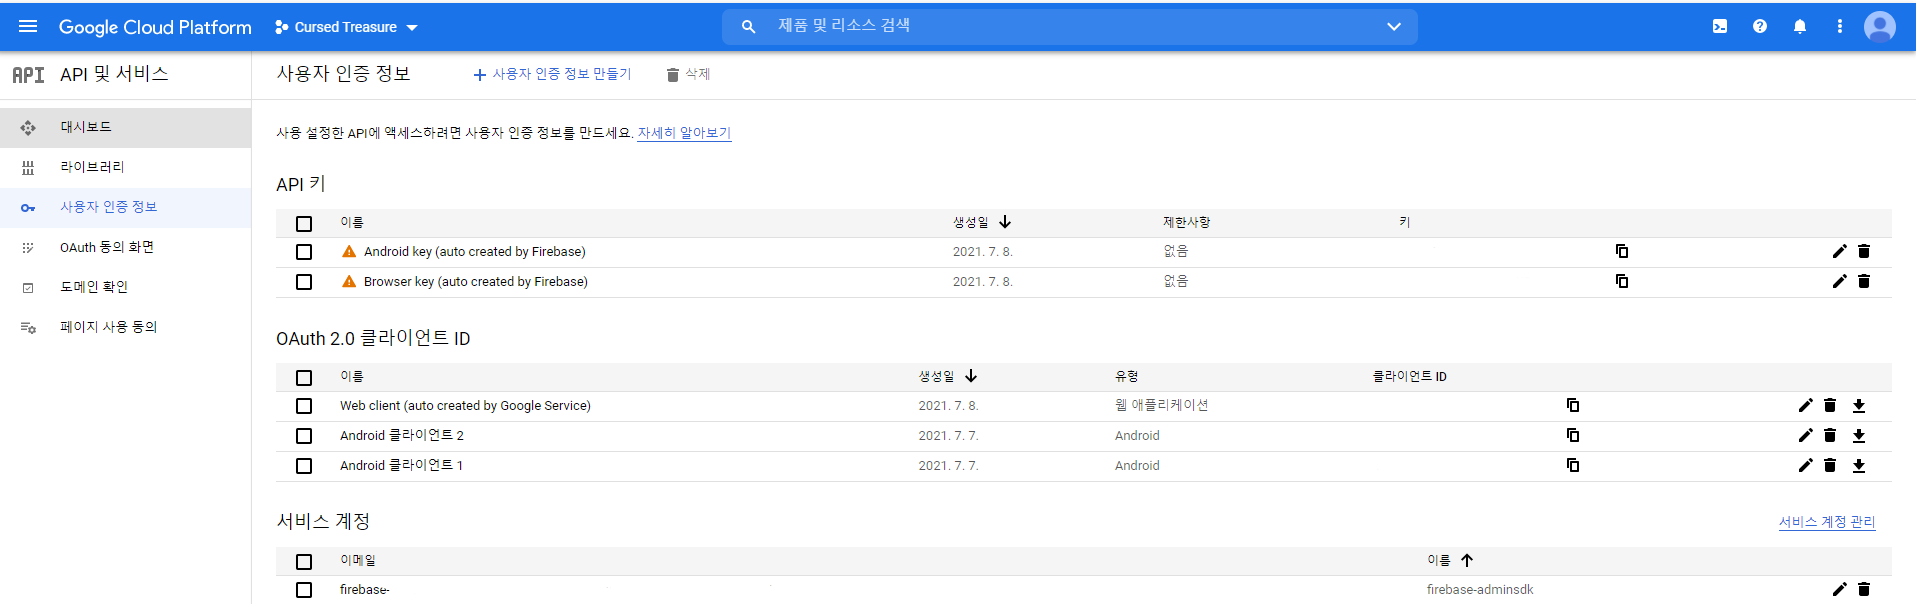
Task: Edit Android 클라이언트 2 entry
Action: [1805, 435]
